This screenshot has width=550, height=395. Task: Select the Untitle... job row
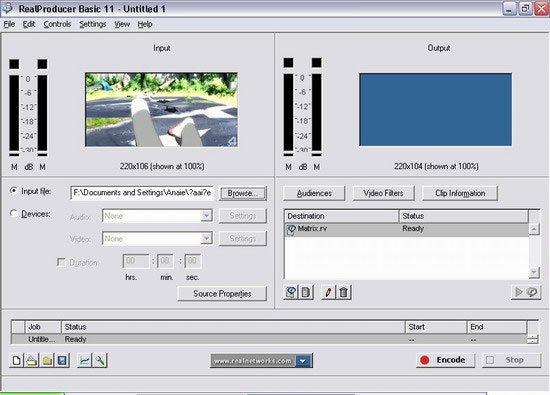(x=269, y=339)
